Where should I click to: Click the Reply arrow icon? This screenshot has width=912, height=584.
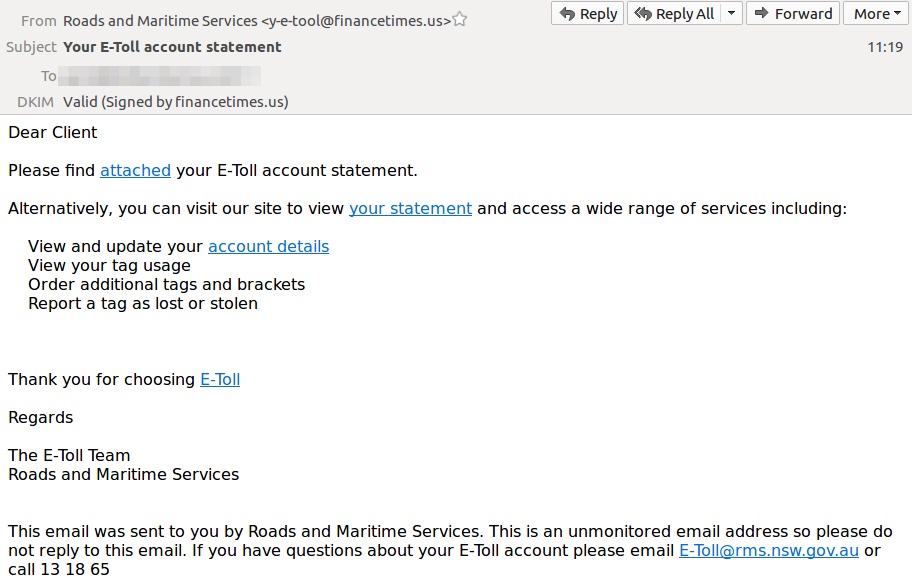[x=567, y=13]
